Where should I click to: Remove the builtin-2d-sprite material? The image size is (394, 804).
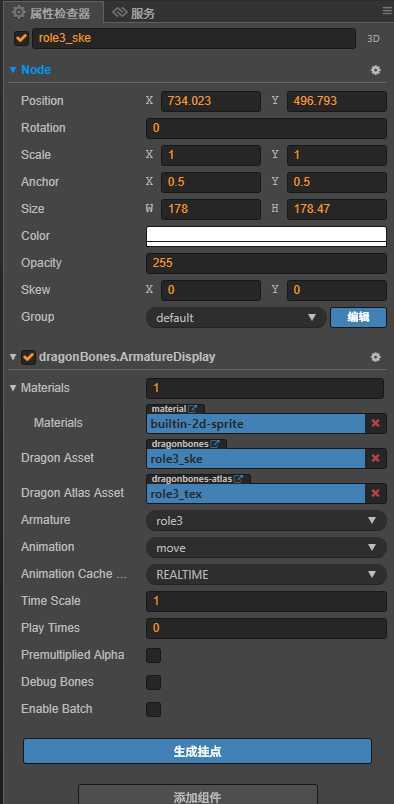point(376,424)
